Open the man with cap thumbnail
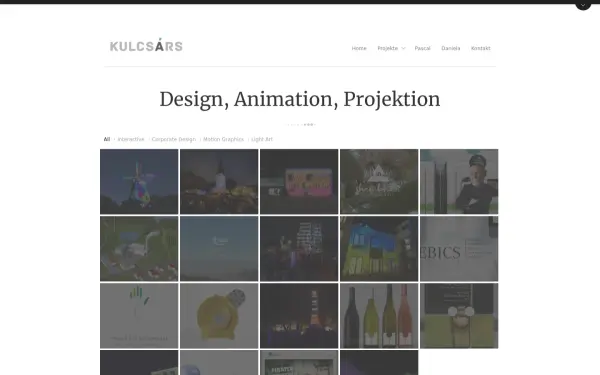The width and height of the screenshot is (600, 375). [x=459, y=182]
